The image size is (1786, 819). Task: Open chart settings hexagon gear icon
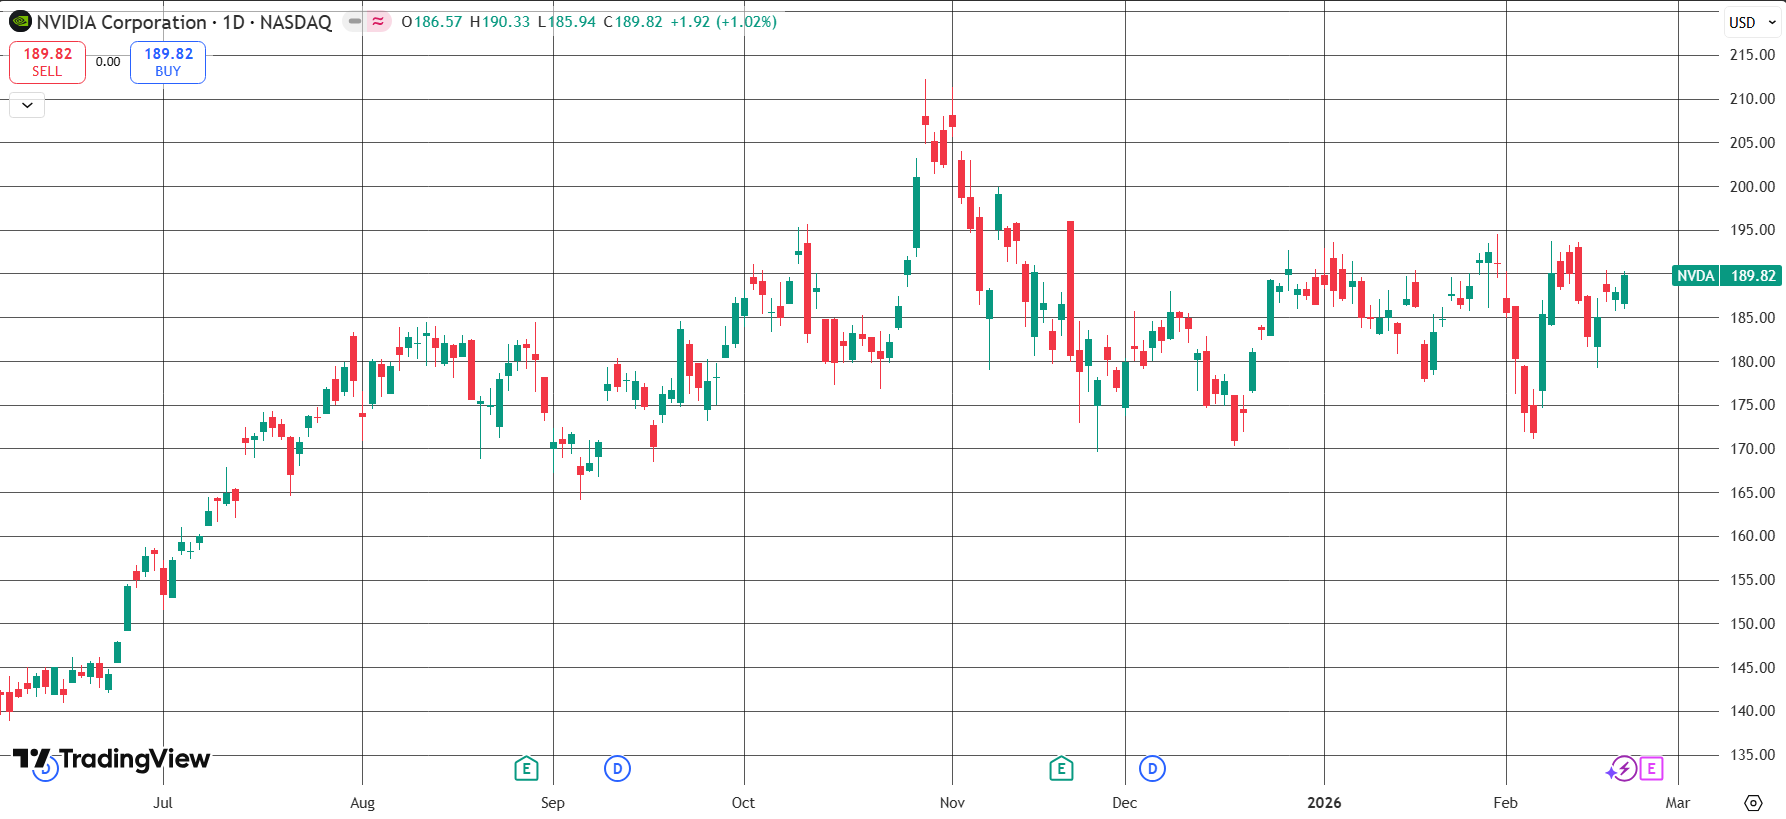pyautogui.click(x=1753, y=803)
